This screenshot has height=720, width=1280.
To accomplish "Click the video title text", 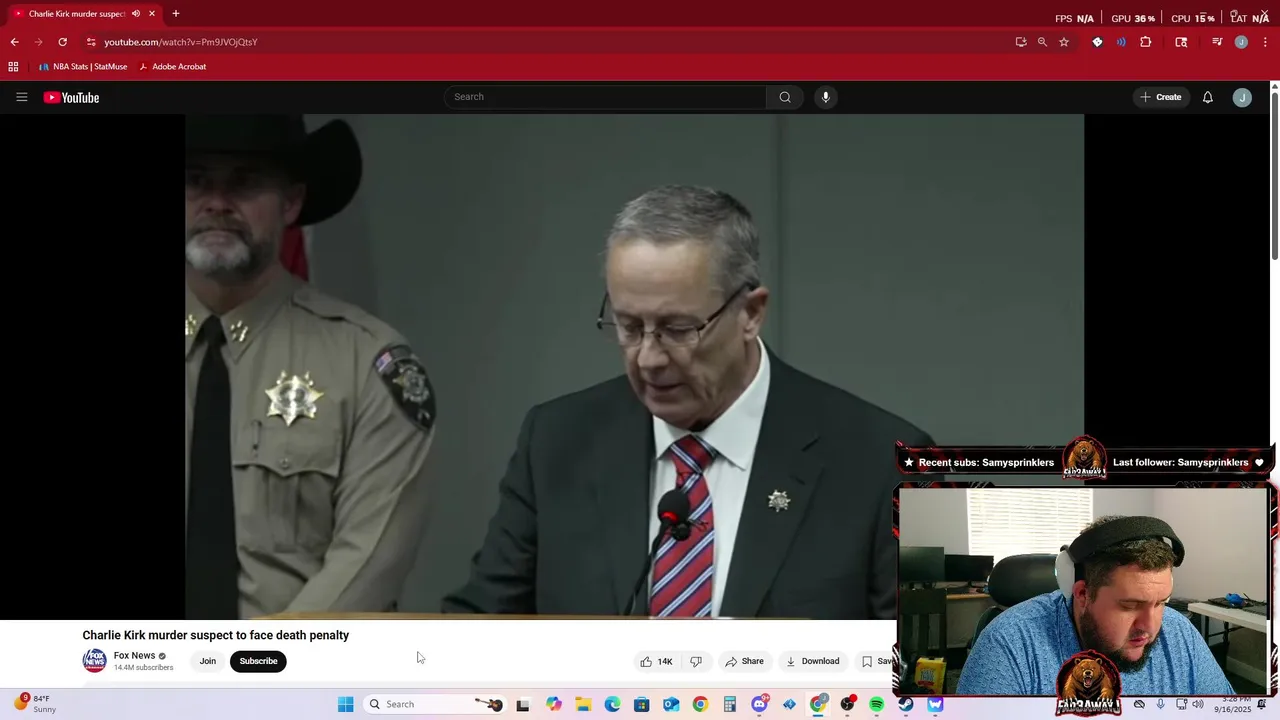I will 215,635.
